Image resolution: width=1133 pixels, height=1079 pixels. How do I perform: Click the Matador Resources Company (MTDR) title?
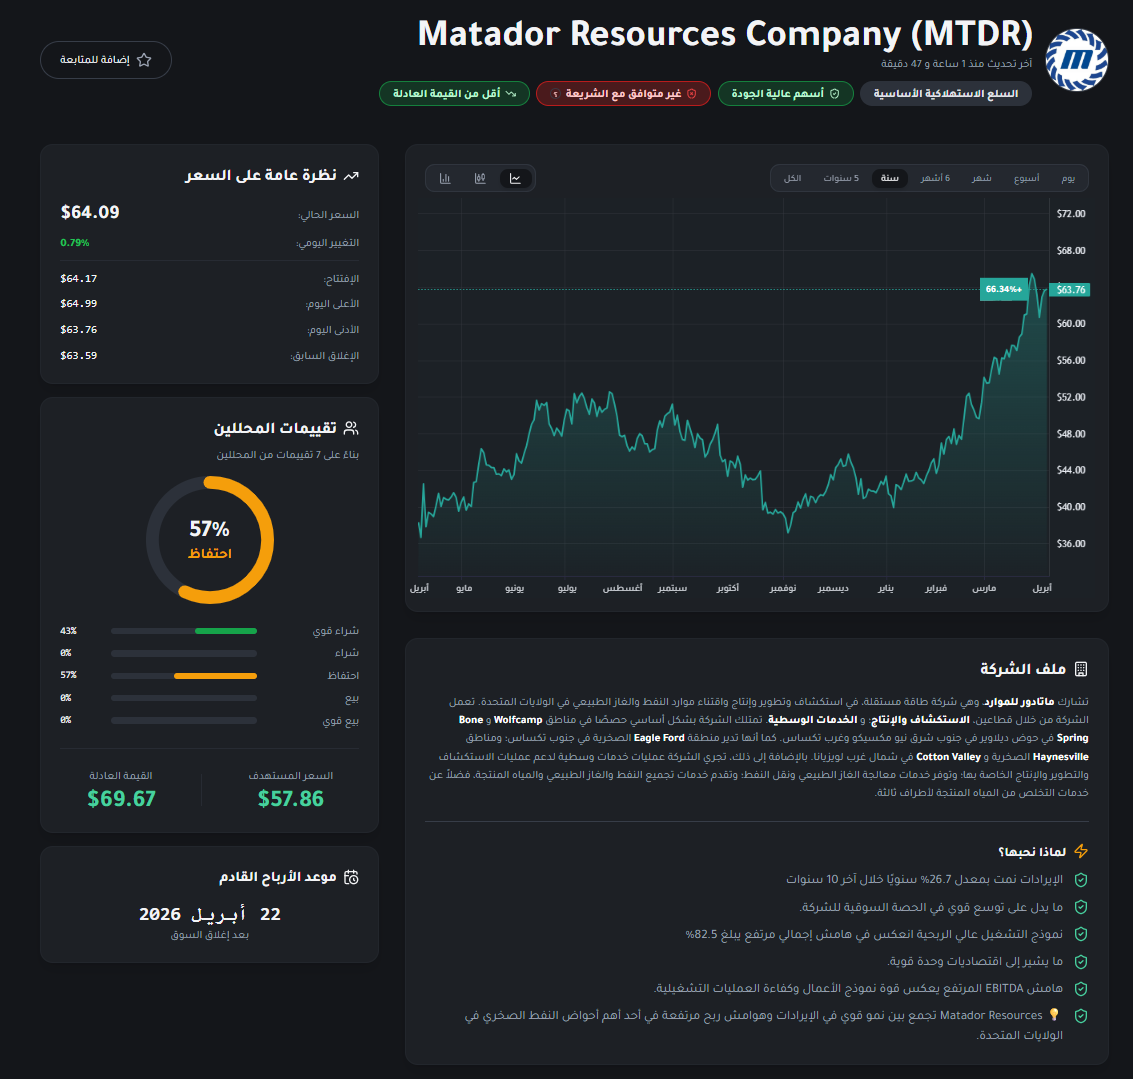click(725, 34)
